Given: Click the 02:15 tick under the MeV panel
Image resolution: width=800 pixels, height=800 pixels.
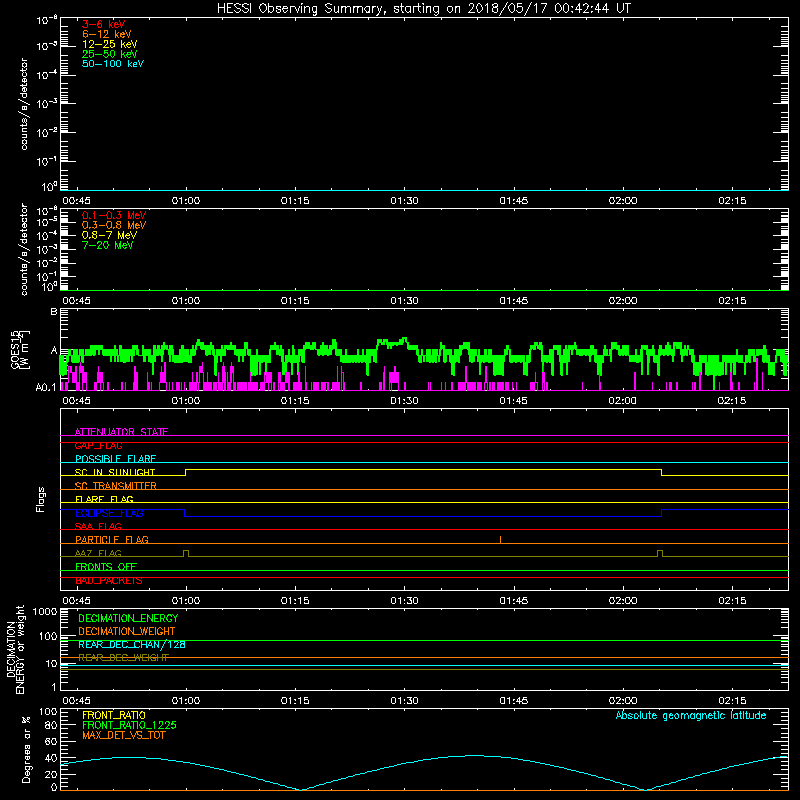Looking at the screenshot, I should pos(732,301).
